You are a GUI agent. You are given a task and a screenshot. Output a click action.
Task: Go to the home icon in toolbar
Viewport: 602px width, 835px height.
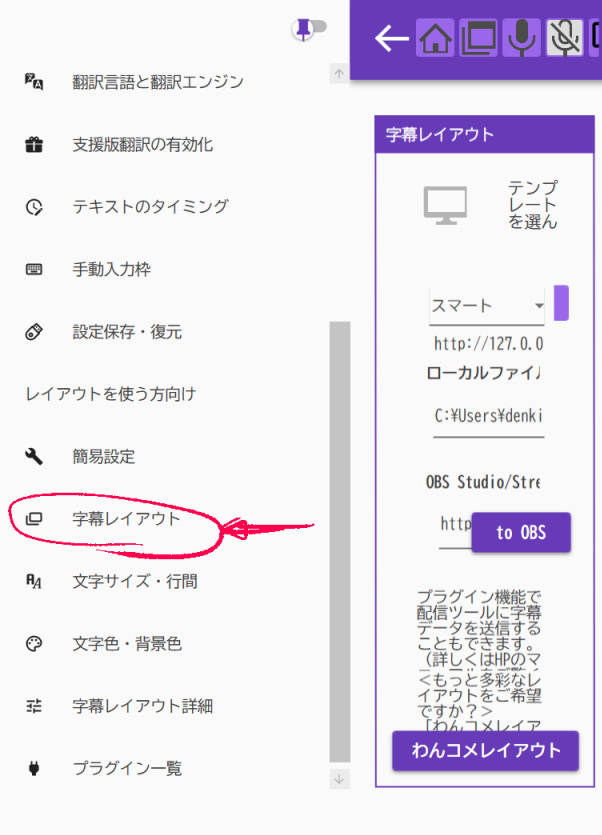tap(434, 39)
